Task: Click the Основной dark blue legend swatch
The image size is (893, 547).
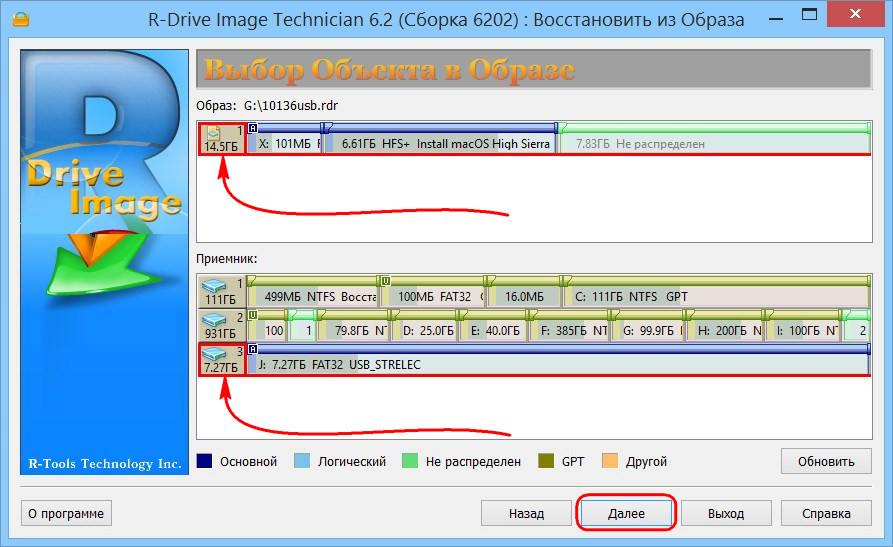Action: 204,461
